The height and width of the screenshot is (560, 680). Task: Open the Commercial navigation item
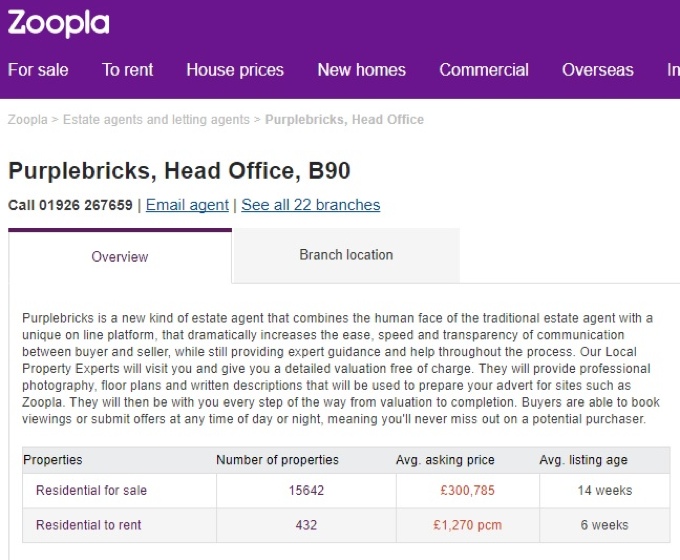tap(484, 70)
